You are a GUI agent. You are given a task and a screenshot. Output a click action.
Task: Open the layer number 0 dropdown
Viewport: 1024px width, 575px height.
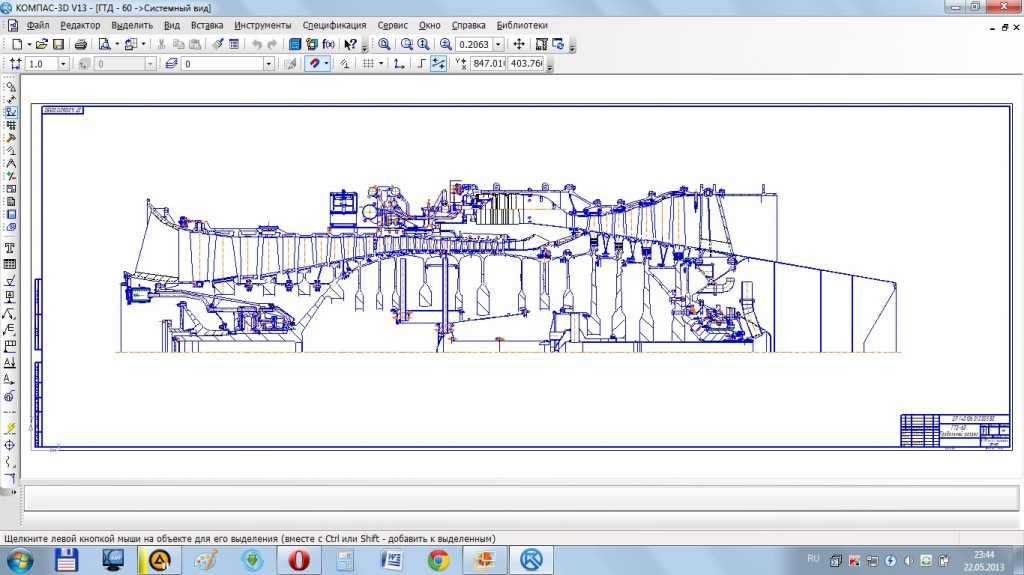click(x=268, y=63)
